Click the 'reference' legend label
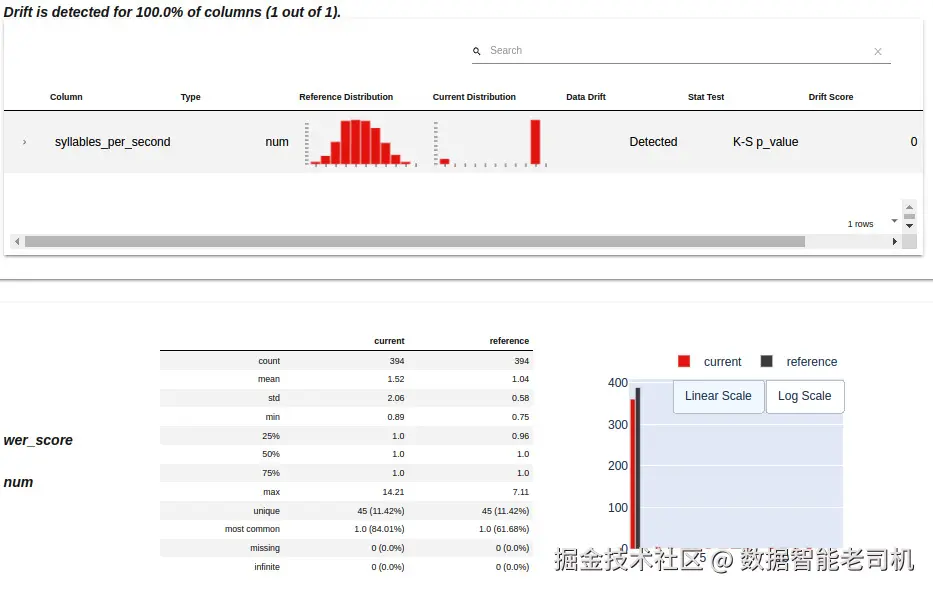 pyautogui.click(x=812, y=362)
